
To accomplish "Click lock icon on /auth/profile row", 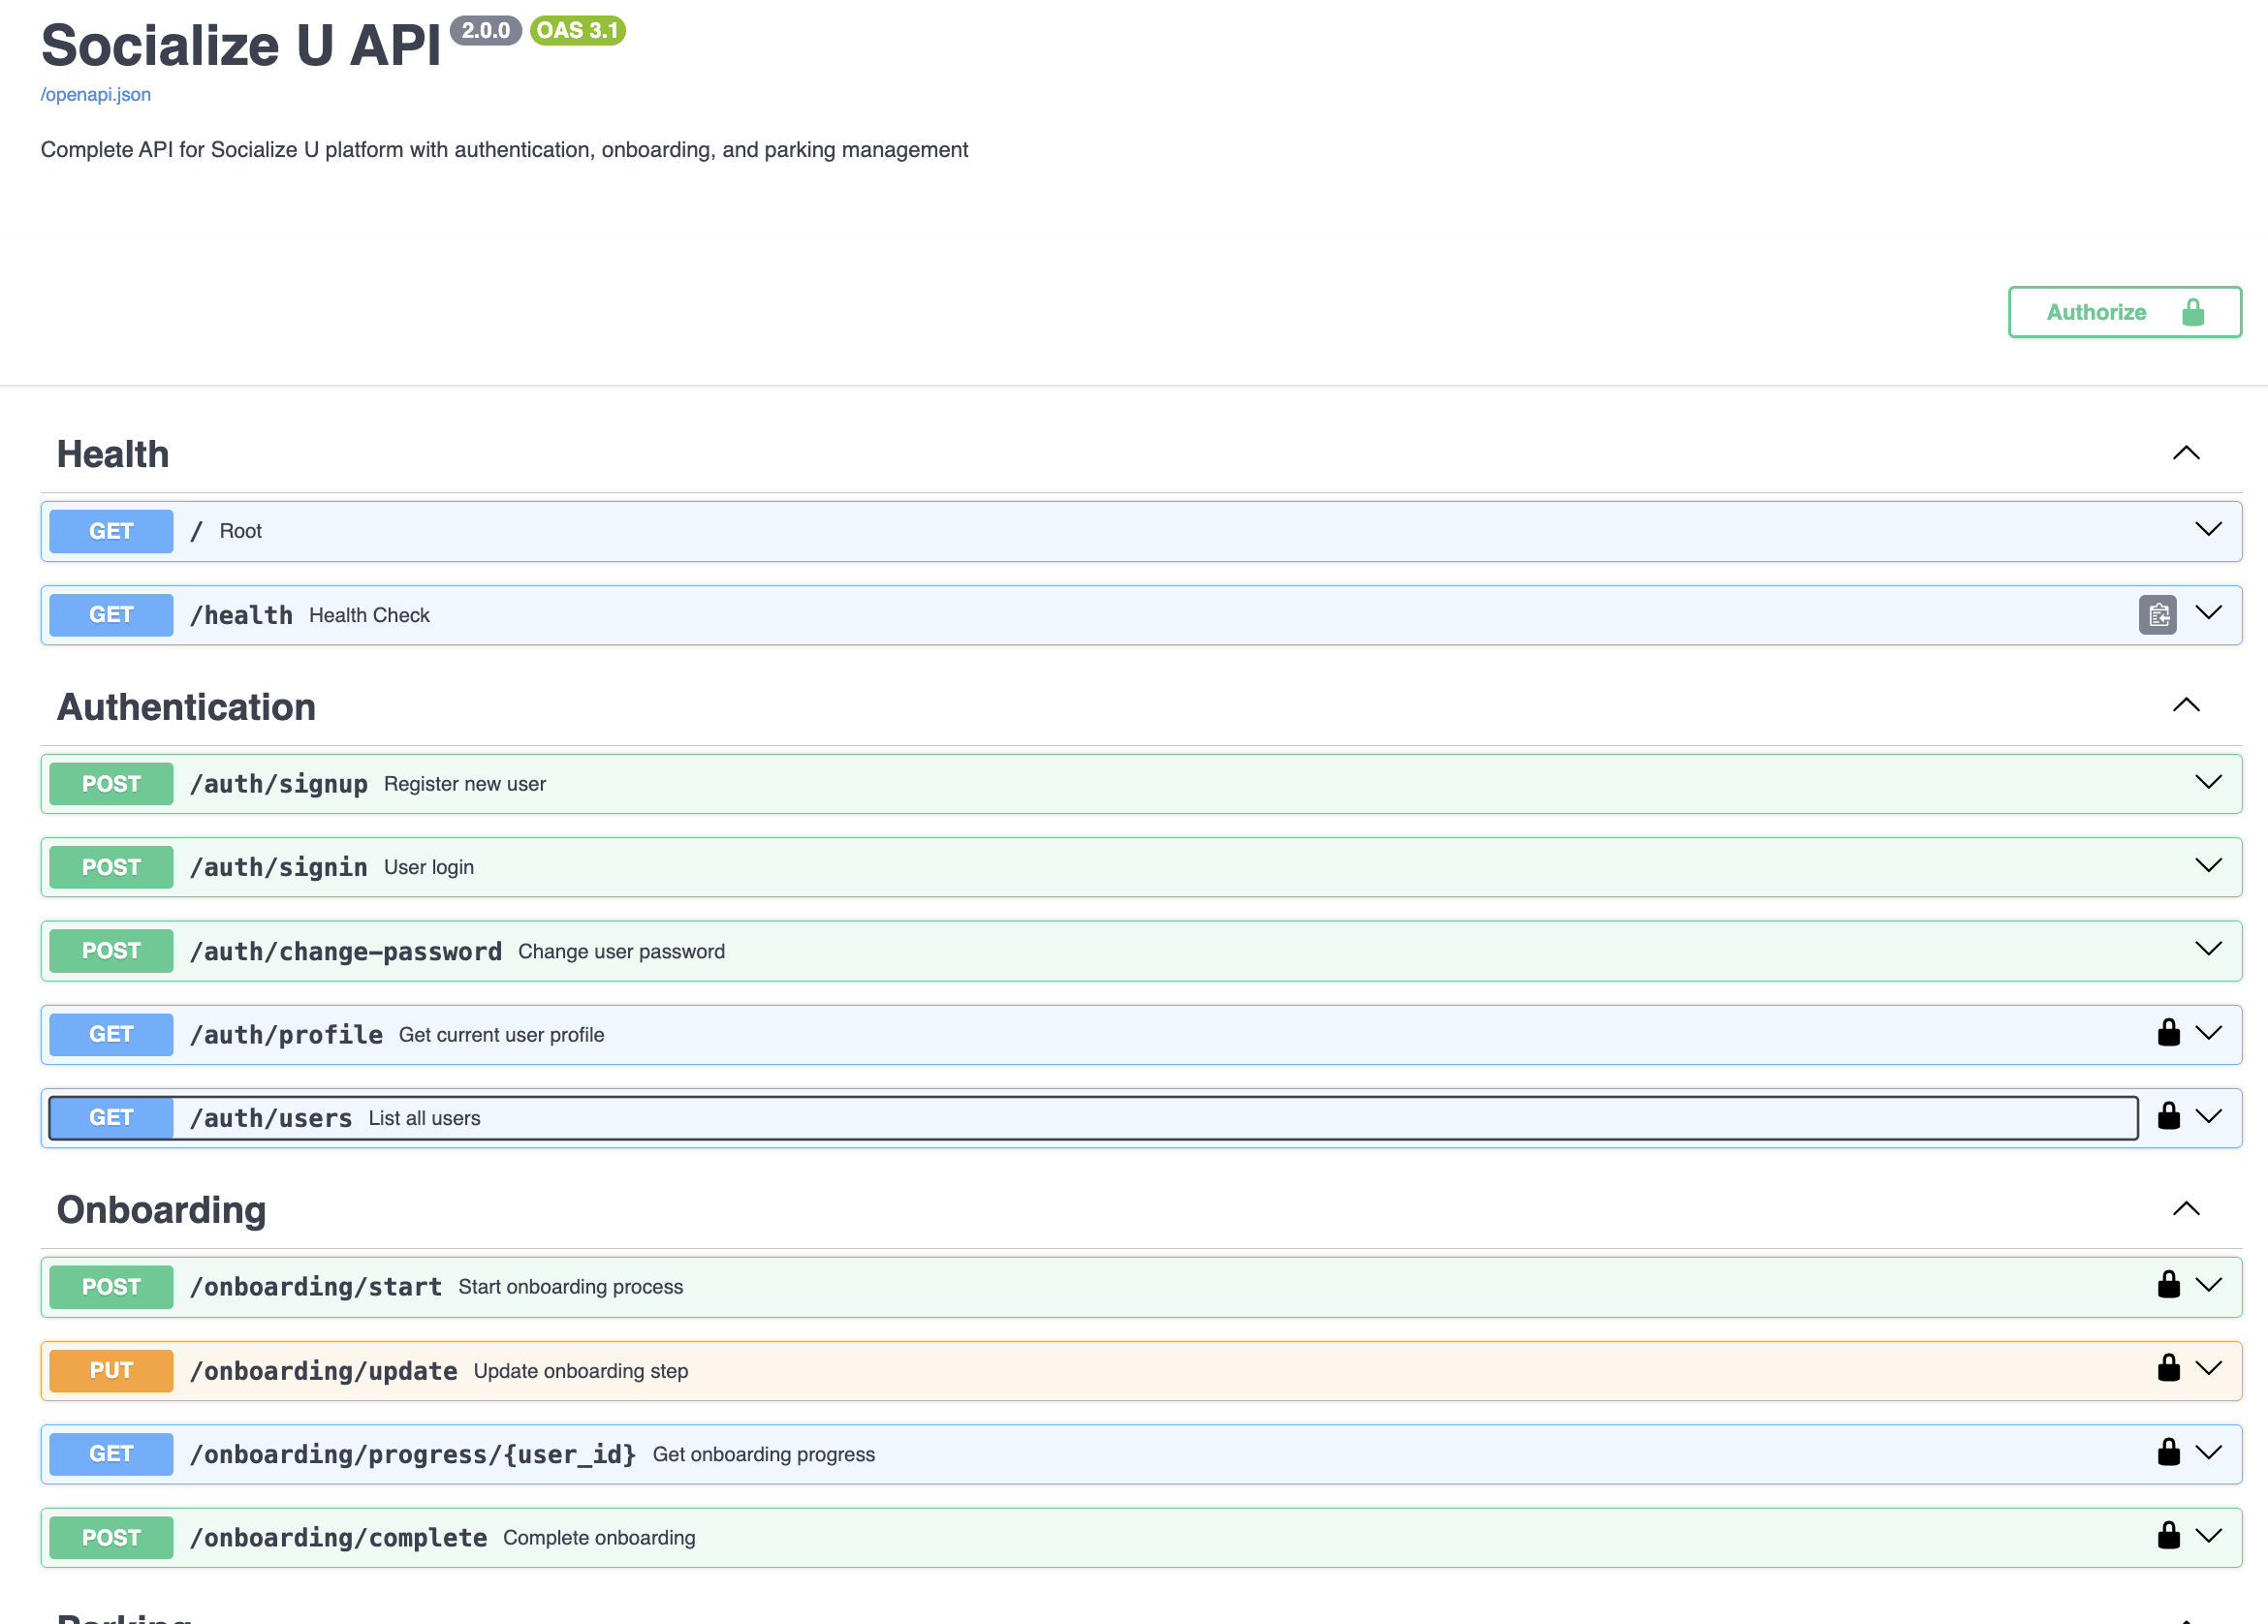I will point(2168,1033).
